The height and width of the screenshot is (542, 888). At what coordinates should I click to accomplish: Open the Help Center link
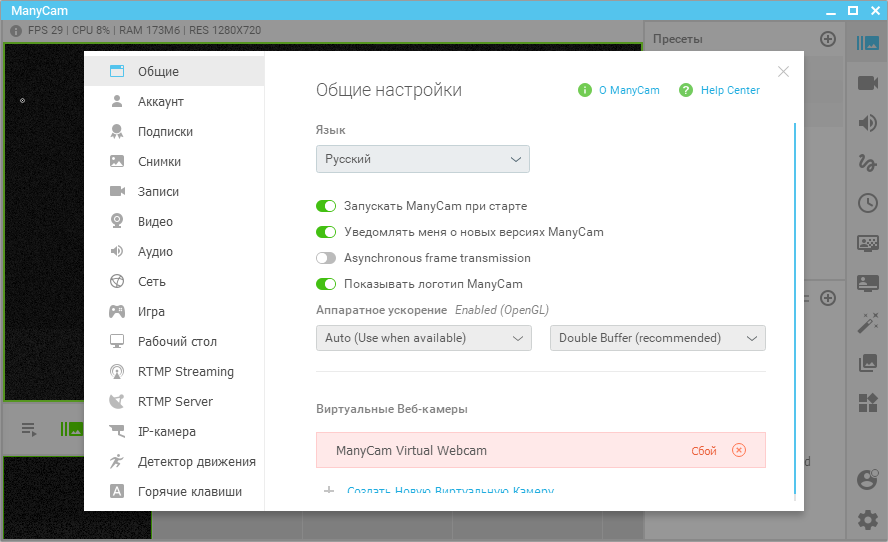pyautogui.click(x=729, y=90)
